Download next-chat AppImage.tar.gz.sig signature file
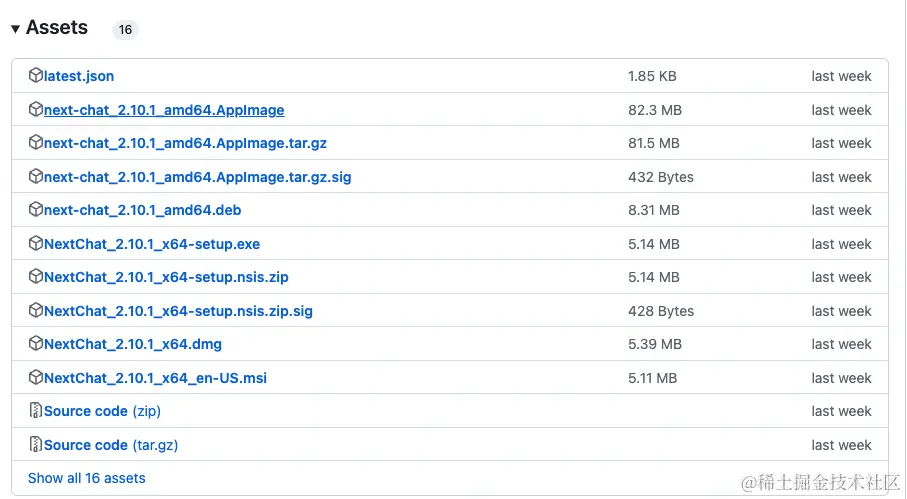The height and width of the screenshot is (499, 907). pyautogui.click(x=197, y=177)
